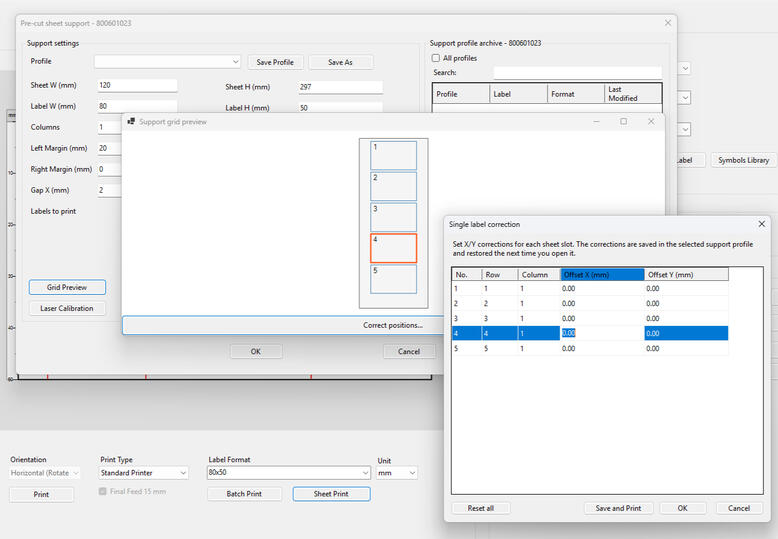Open the Orientation dropdown

point(45,473)
